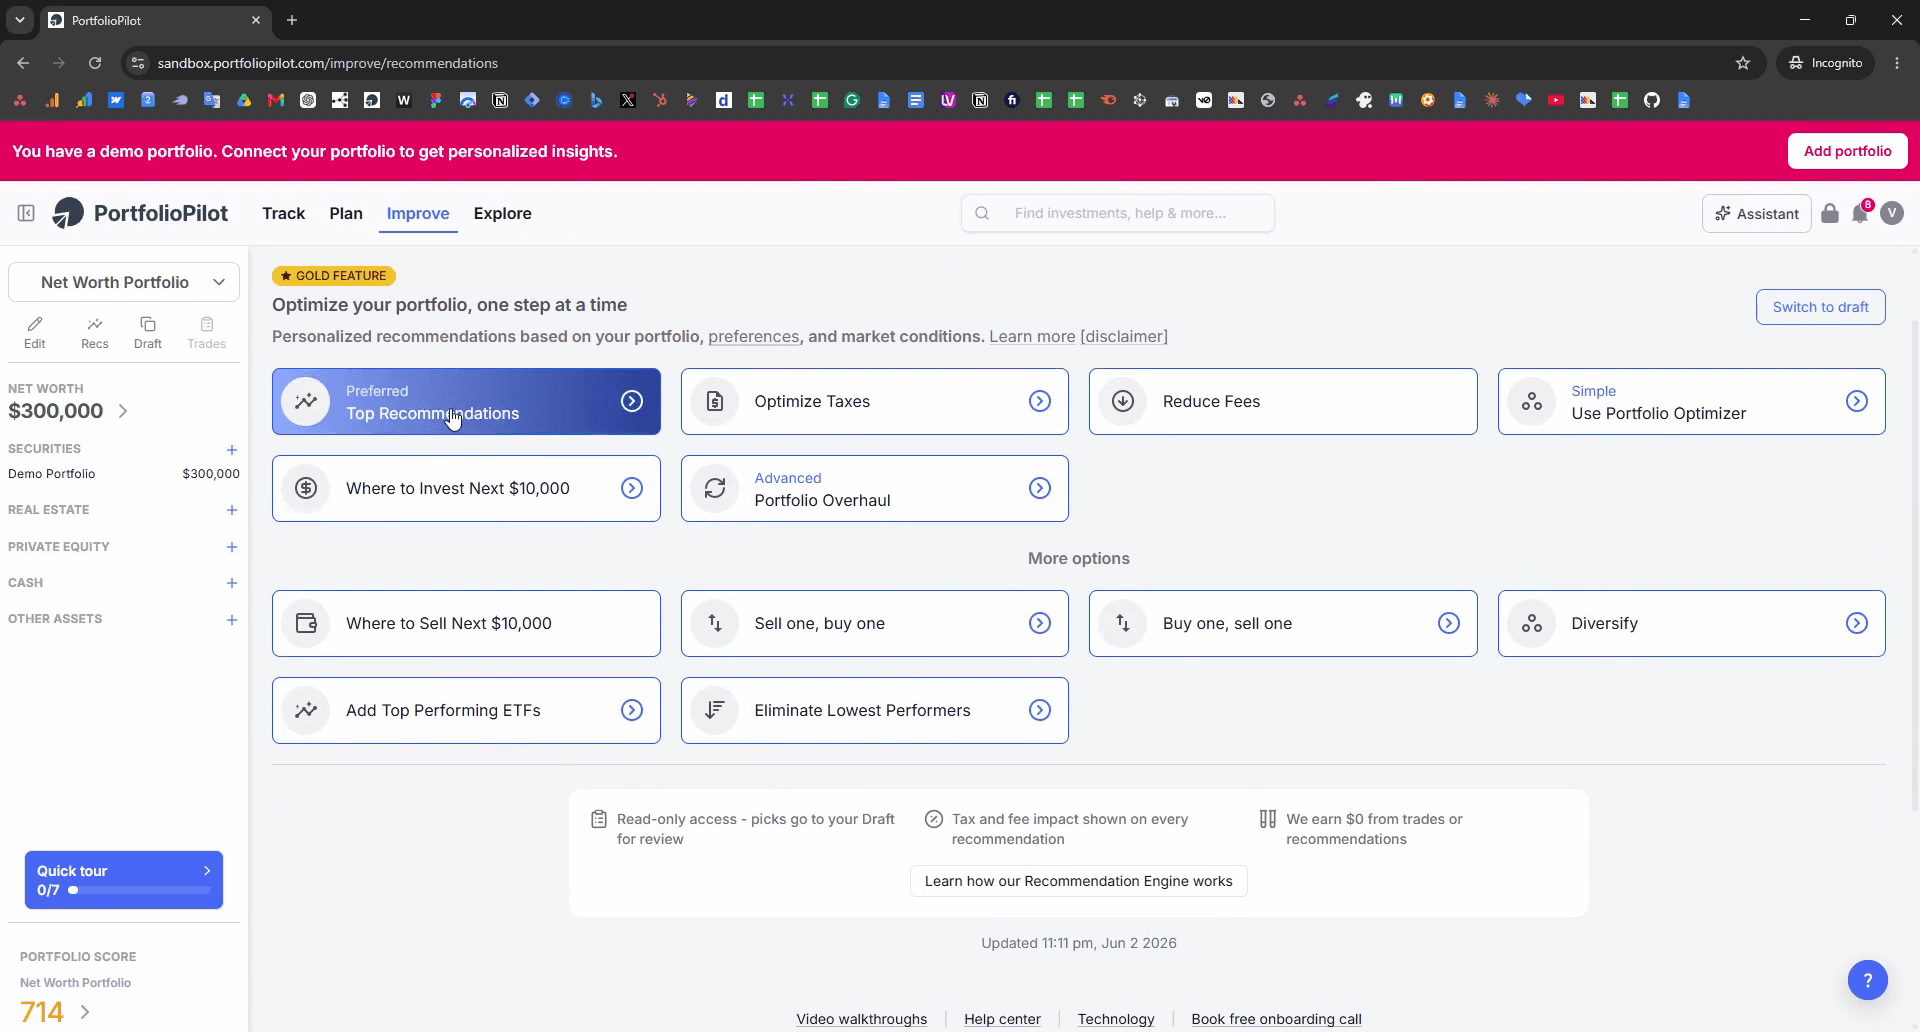Click Book free onboarding call link
This screenshot has width=1920, height=1032.
(x=1276, y=1019)
